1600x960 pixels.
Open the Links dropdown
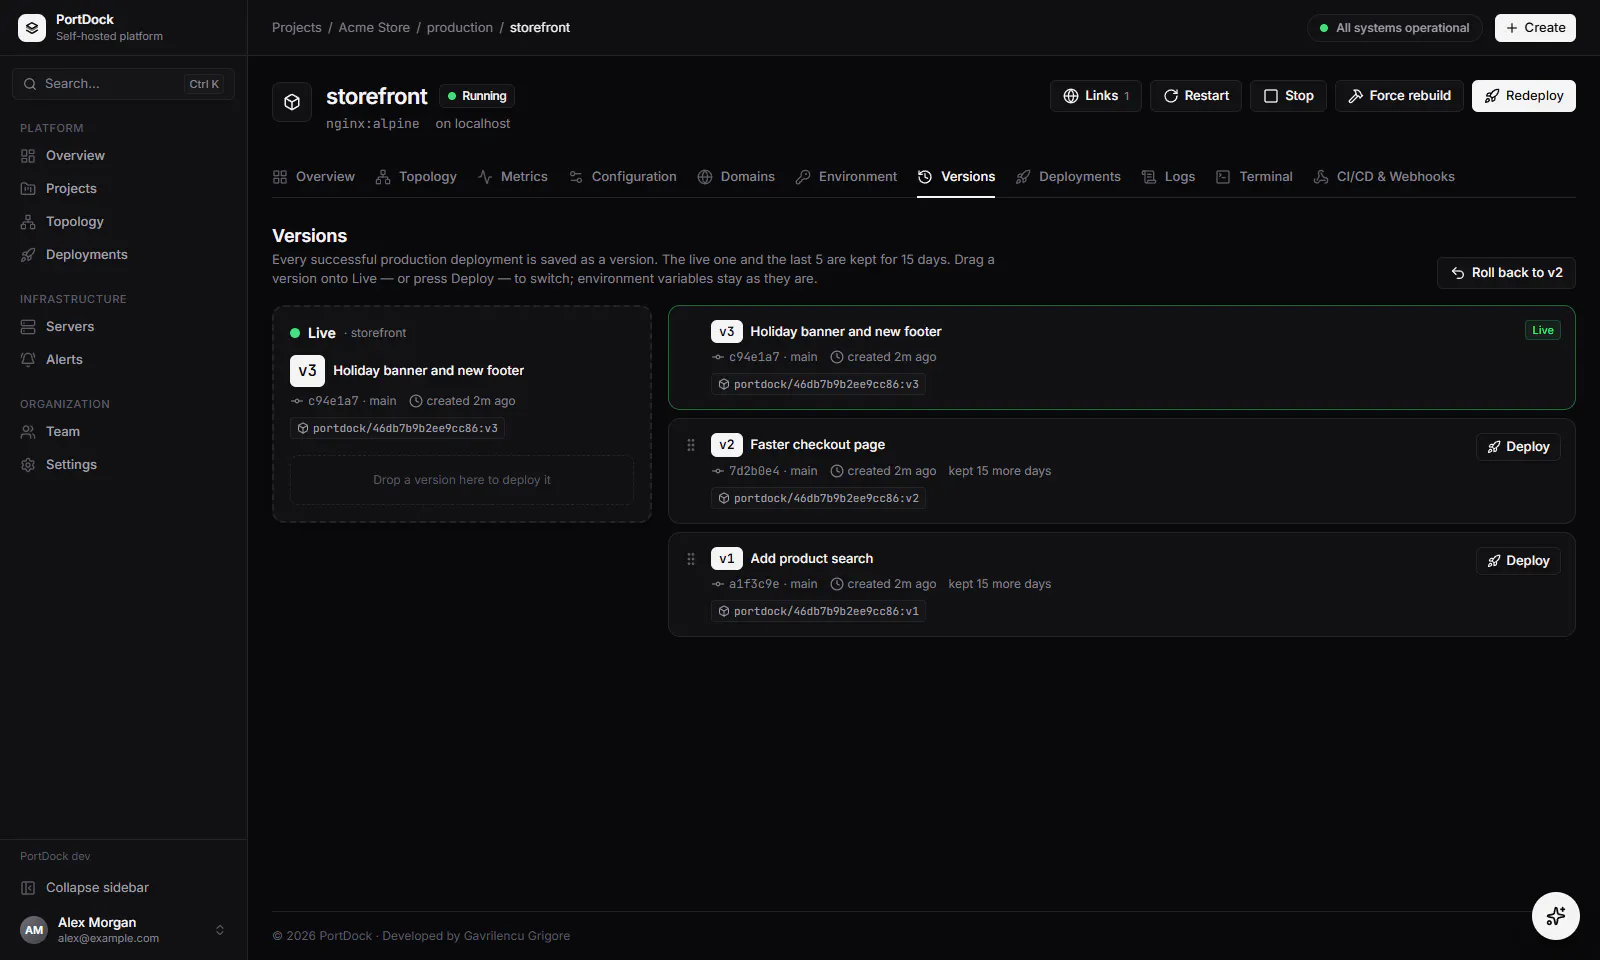tap(1096, 96)
